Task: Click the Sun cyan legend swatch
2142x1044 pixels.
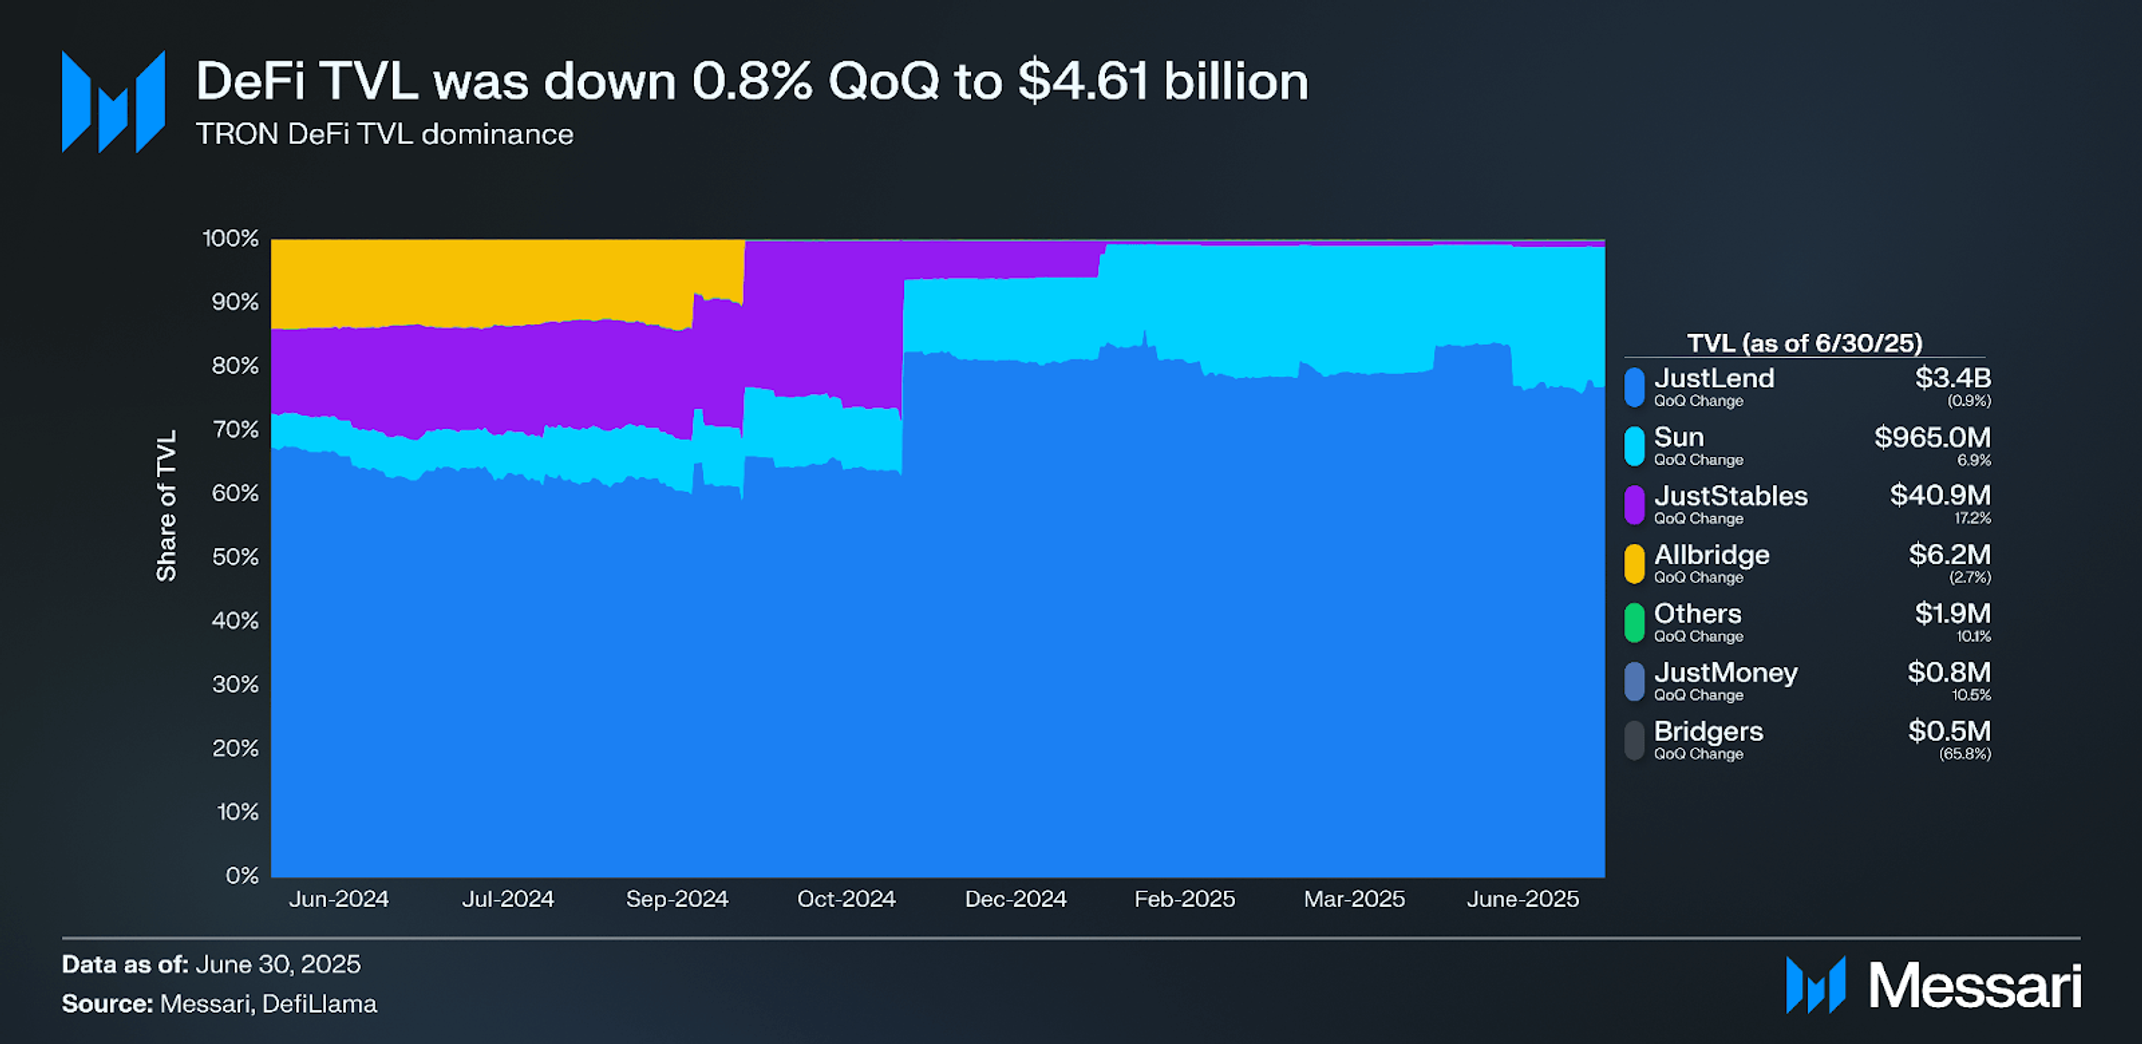Action: pos(1634,446)
